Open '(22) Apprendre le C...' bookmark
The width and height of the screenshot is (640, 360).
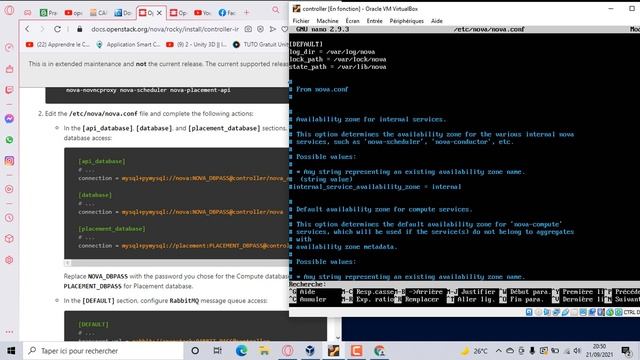coord(58,44)
